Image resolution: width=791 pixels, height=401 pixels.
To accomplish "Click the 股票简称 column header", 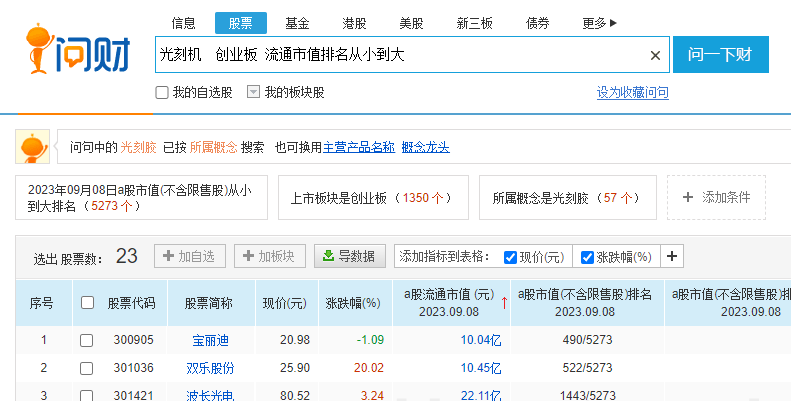I will coord(208,303).
